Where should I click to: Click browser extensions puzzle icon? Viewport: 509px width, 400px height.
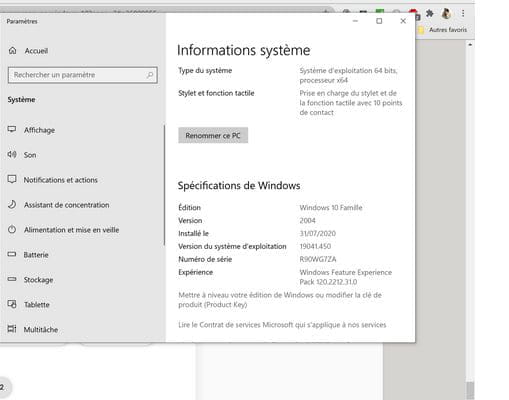point(429,13)
